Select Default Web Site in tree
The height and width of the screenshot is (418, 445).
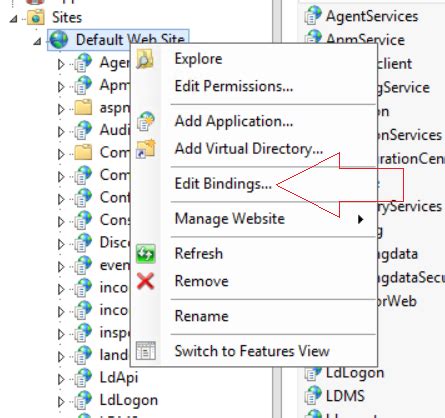[130, 40]
